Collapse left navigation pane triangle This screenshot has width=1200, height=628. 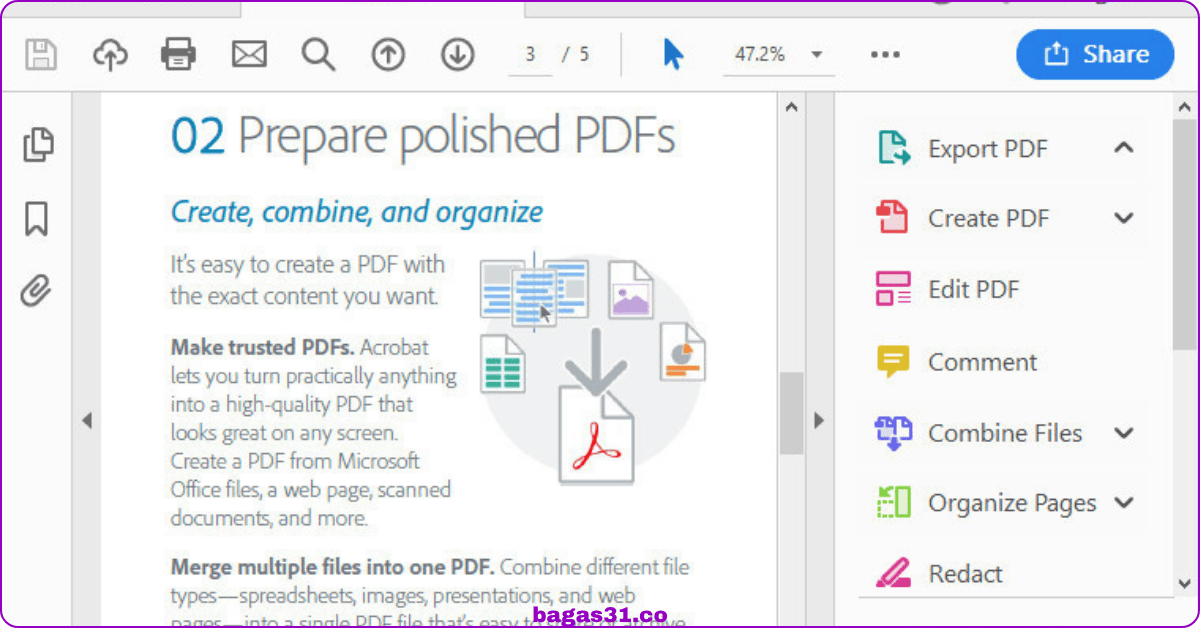pyautogui.click(x=87, y=421)
